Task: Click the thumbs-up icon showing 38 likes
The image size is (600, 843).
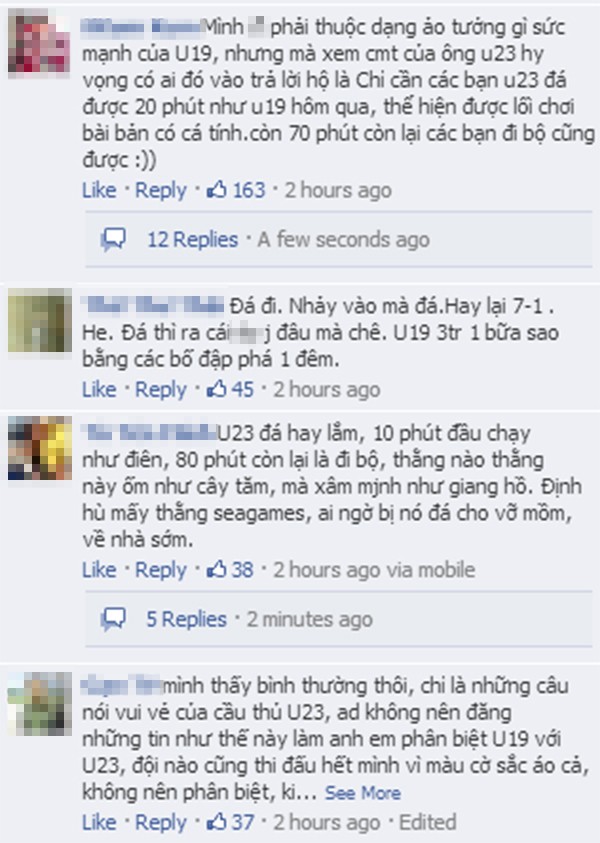Action: [217, 569]
